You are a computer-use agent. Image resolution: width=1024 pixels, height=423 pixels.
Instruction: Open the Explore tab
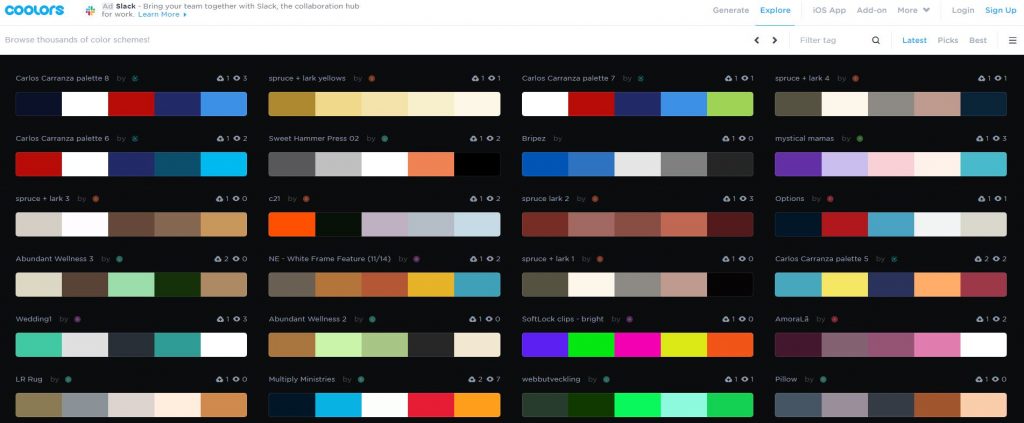click(775, 10)
